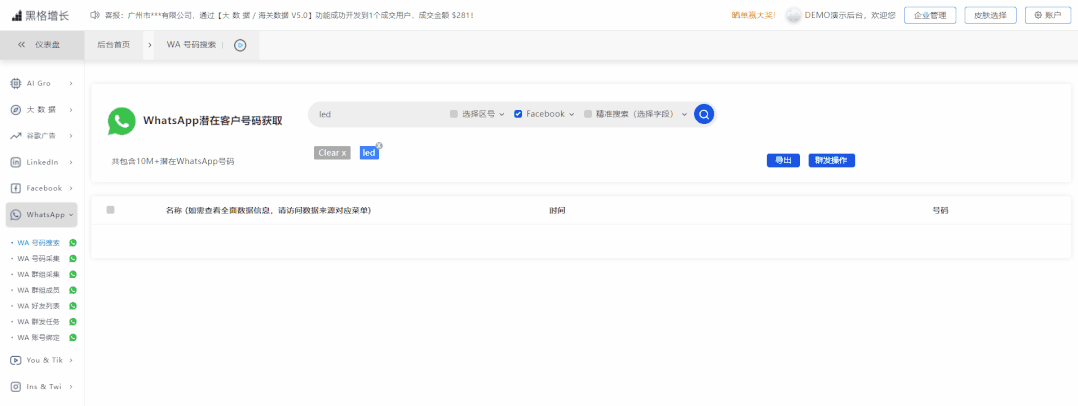Click the LinkedIn icon in sidebar

point(16,162)
